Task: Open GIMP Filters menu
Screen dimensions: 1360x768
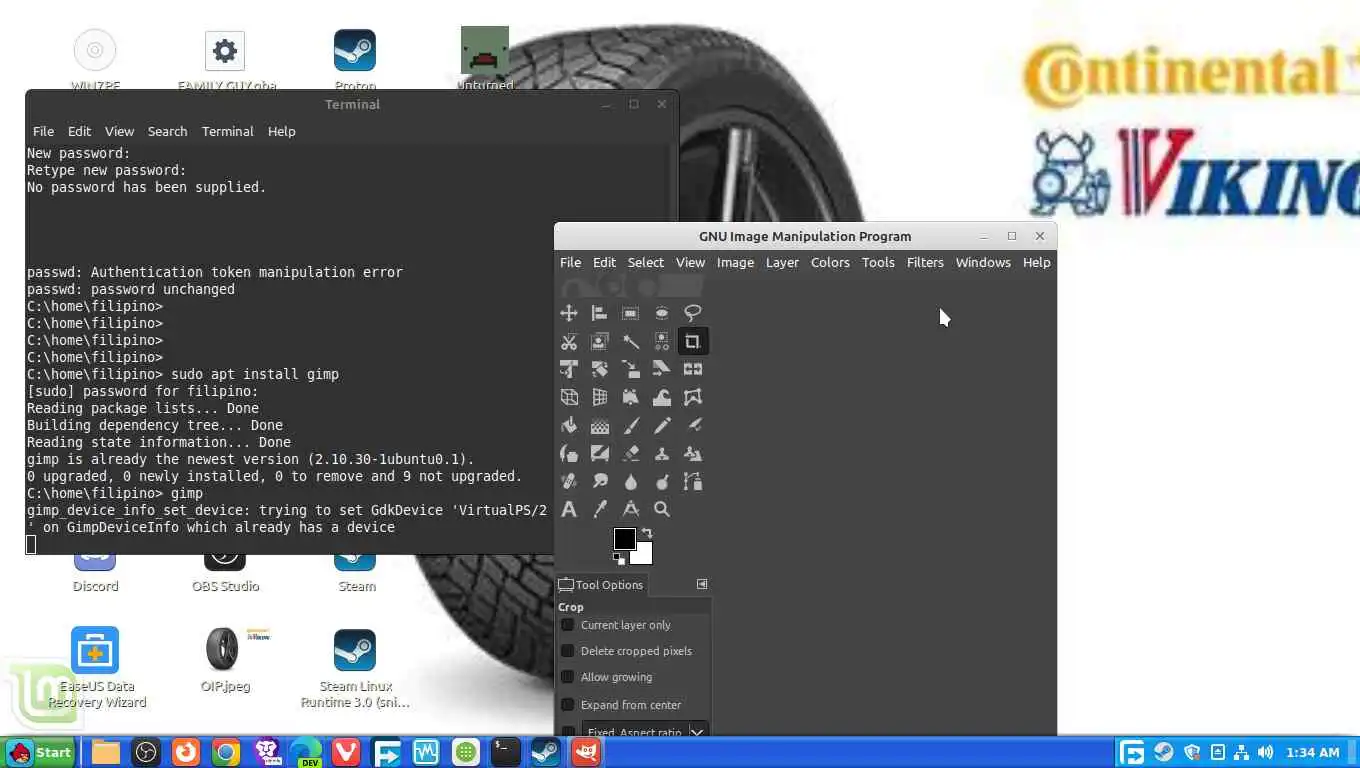Action: click(925, 262)
